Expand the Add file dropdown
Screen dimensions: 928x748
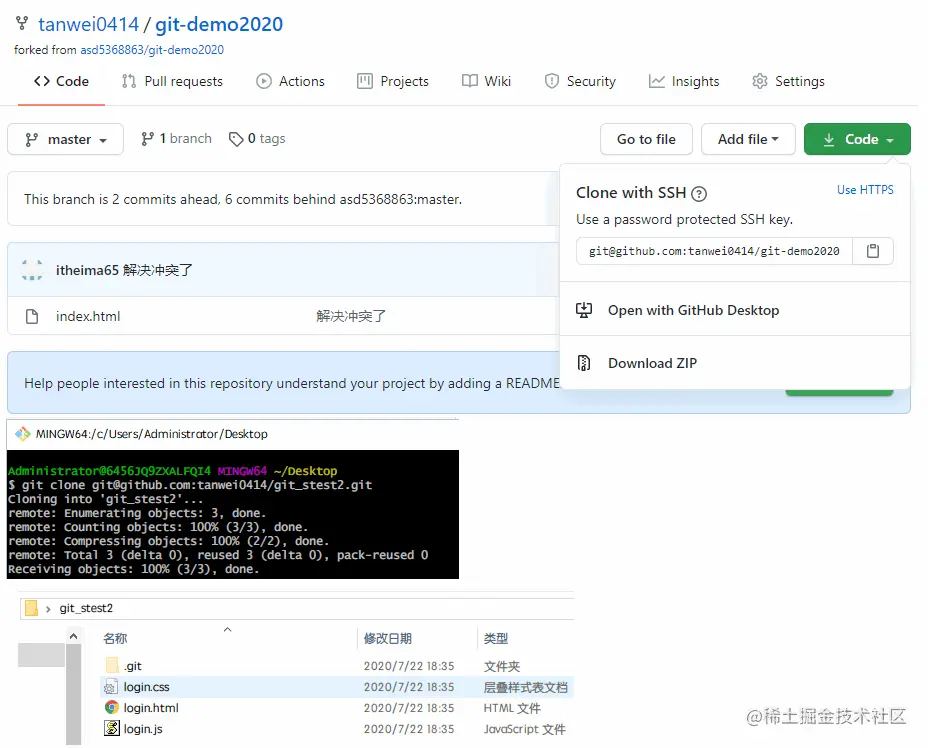tap(748, 140)
